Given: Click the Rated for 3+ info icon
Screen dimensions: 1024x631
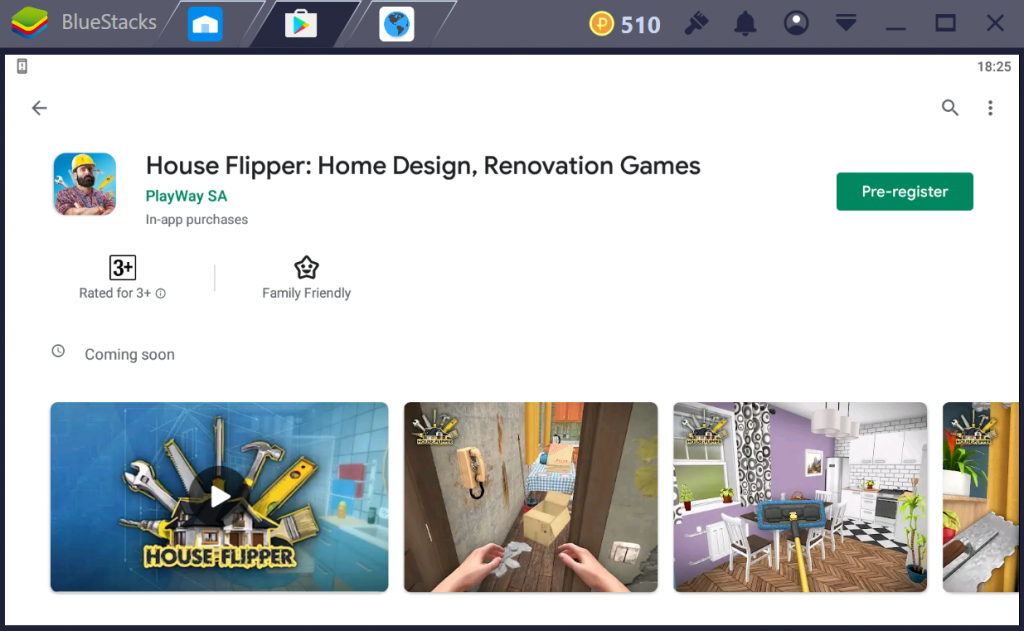Looking at the screenshot, I should click(161, 294).
